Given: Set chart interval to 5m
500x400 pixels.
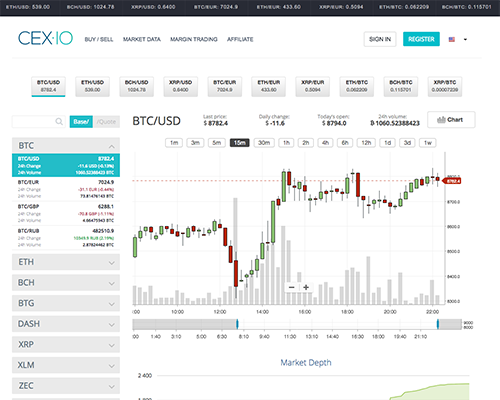Looking at the screenshot, I should tap(217, 143).
